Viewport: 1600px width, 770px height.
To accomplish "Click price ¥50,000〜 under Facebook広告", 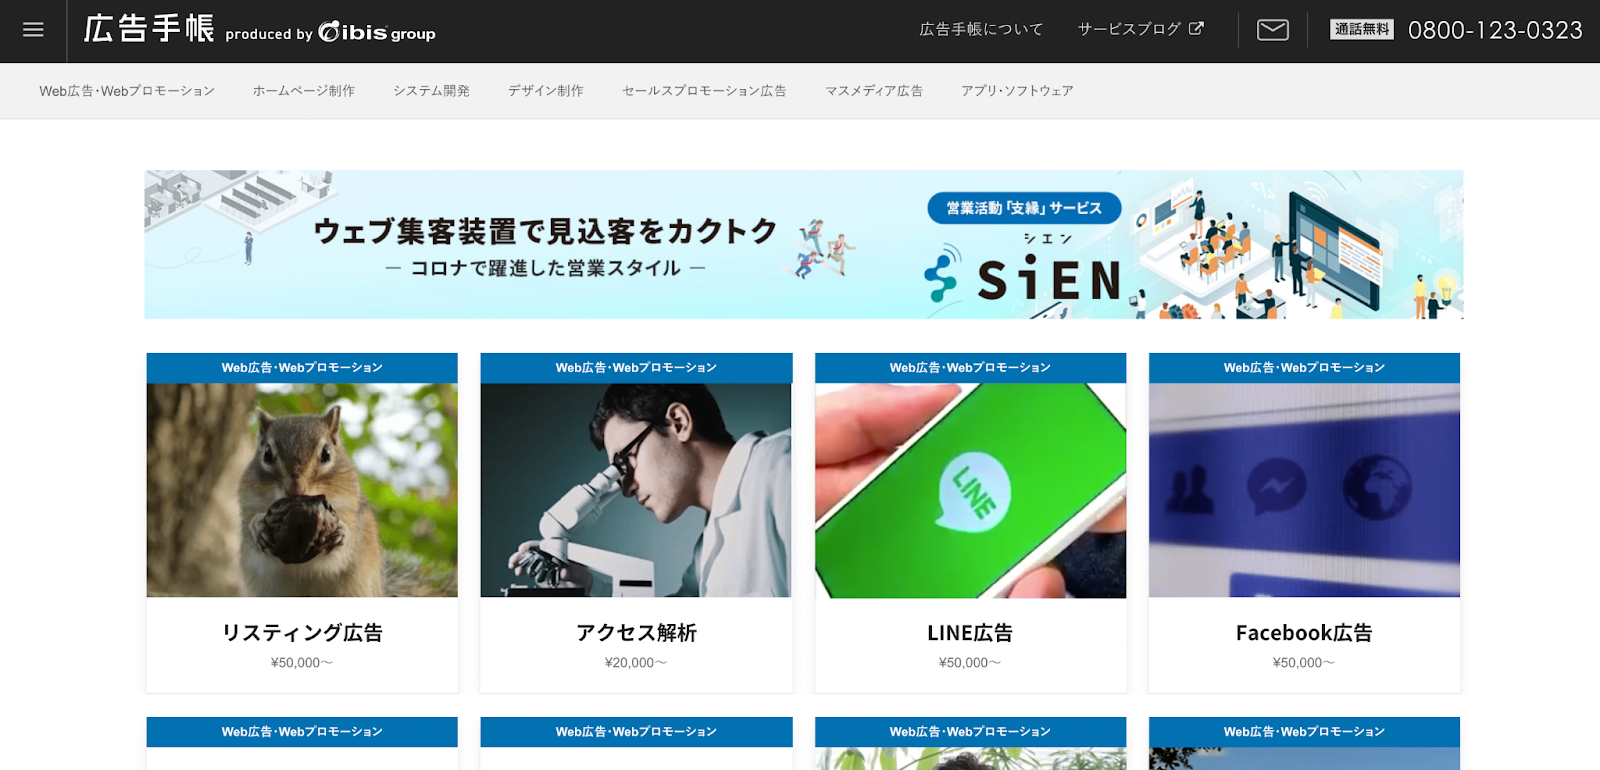I will coord(1304,663).
